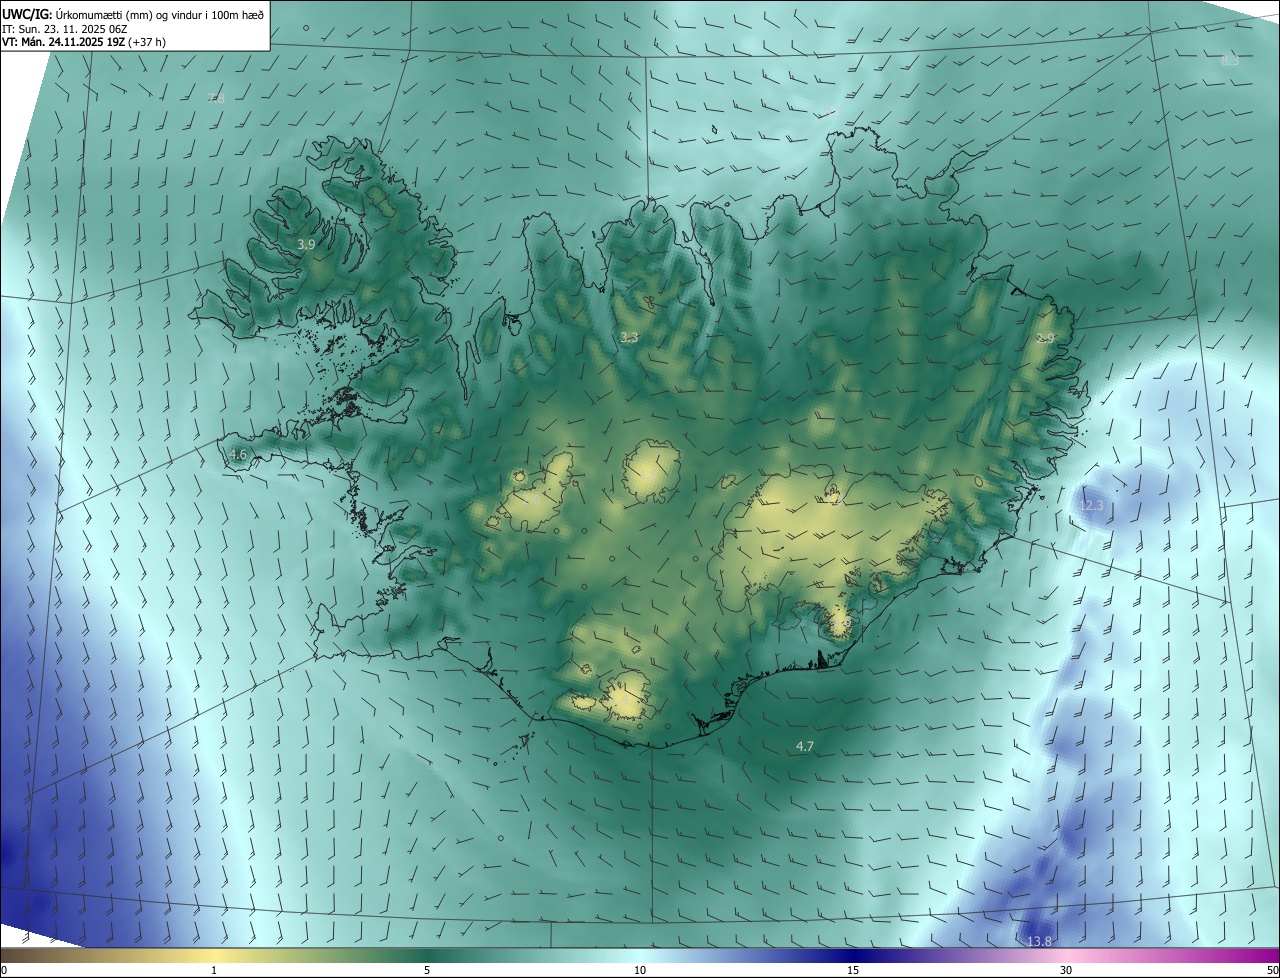The height and width of the screenshot is (978, 1280).
Task: Click the 3.3 value in north Iceland
Action: (629, 338)
